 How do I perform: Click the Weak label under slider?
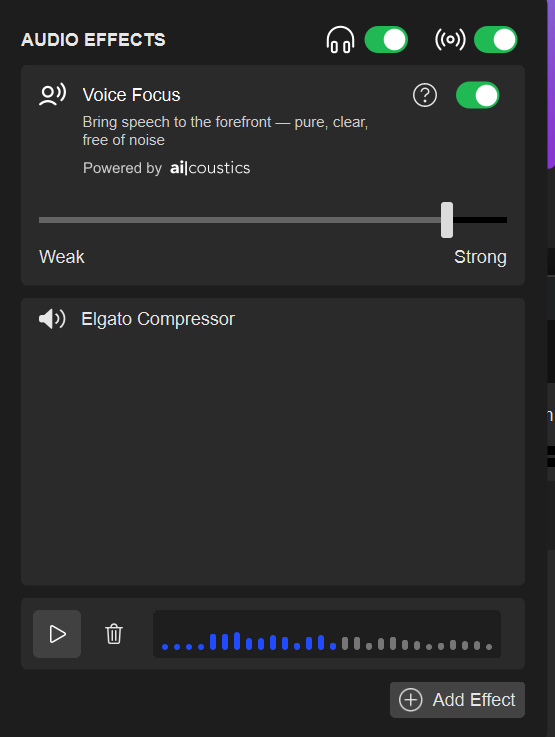click(x=62, y=257)
